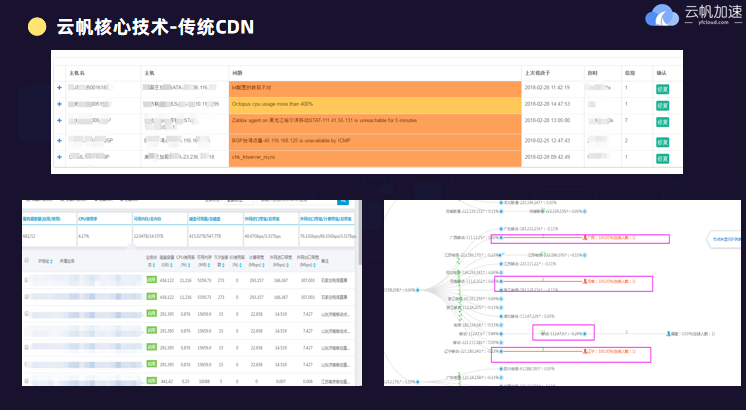Click the 问题 column header in alerts table
The height and width of the screenshot is (410, 746).
[237, 73]
